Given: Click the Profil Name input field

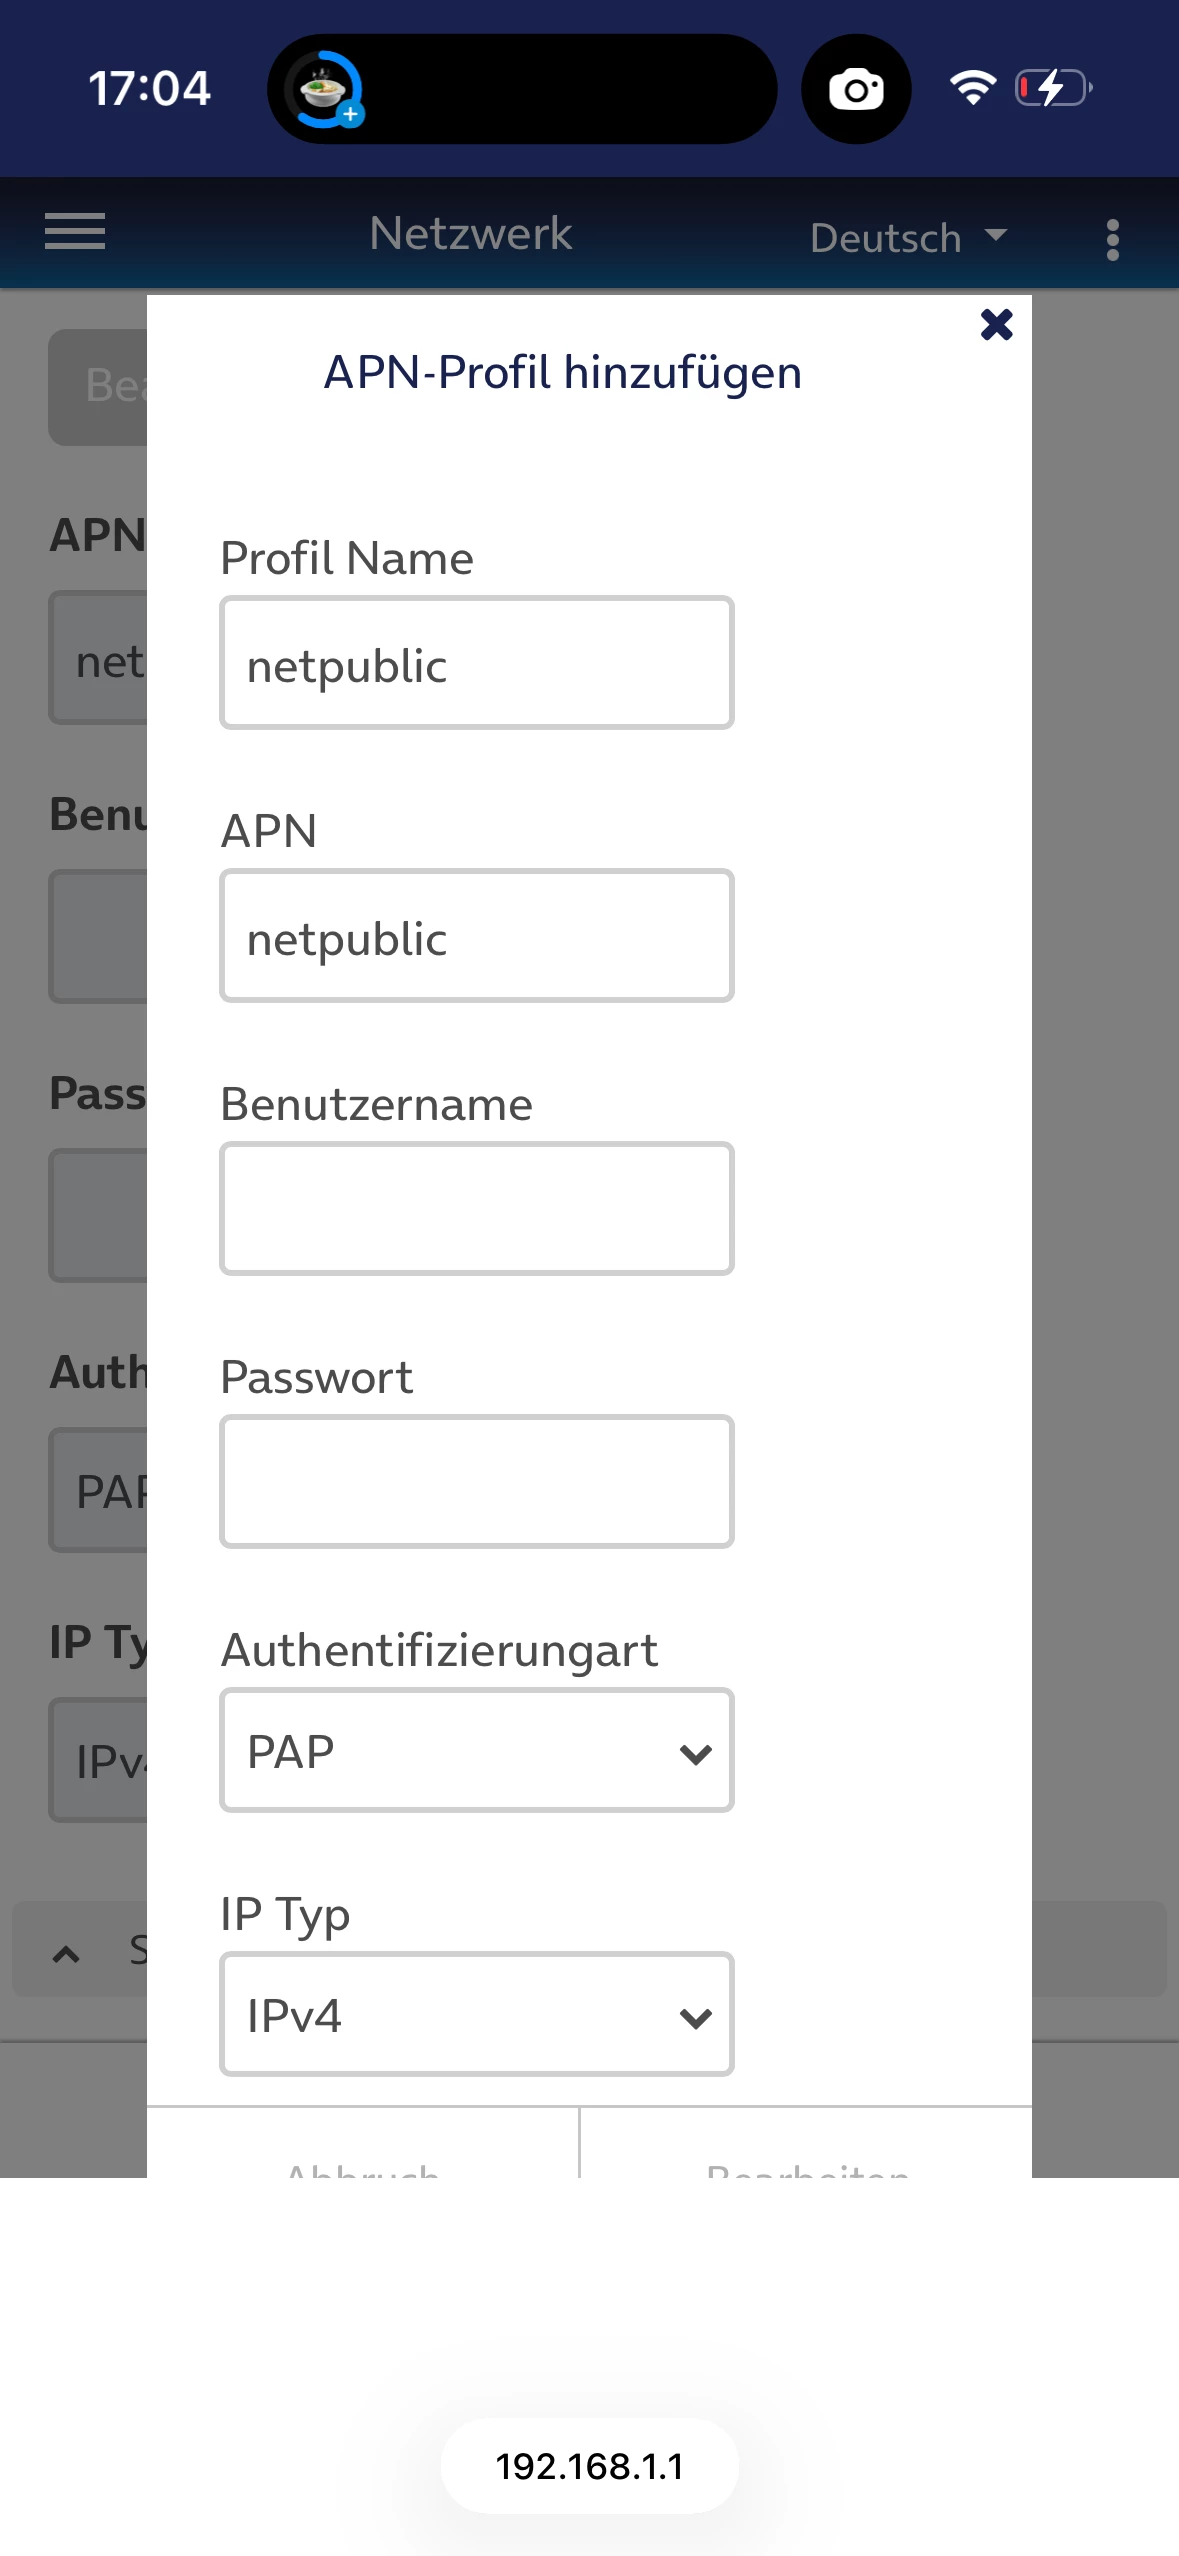Looking at the screenshot, I should [477, 663].
